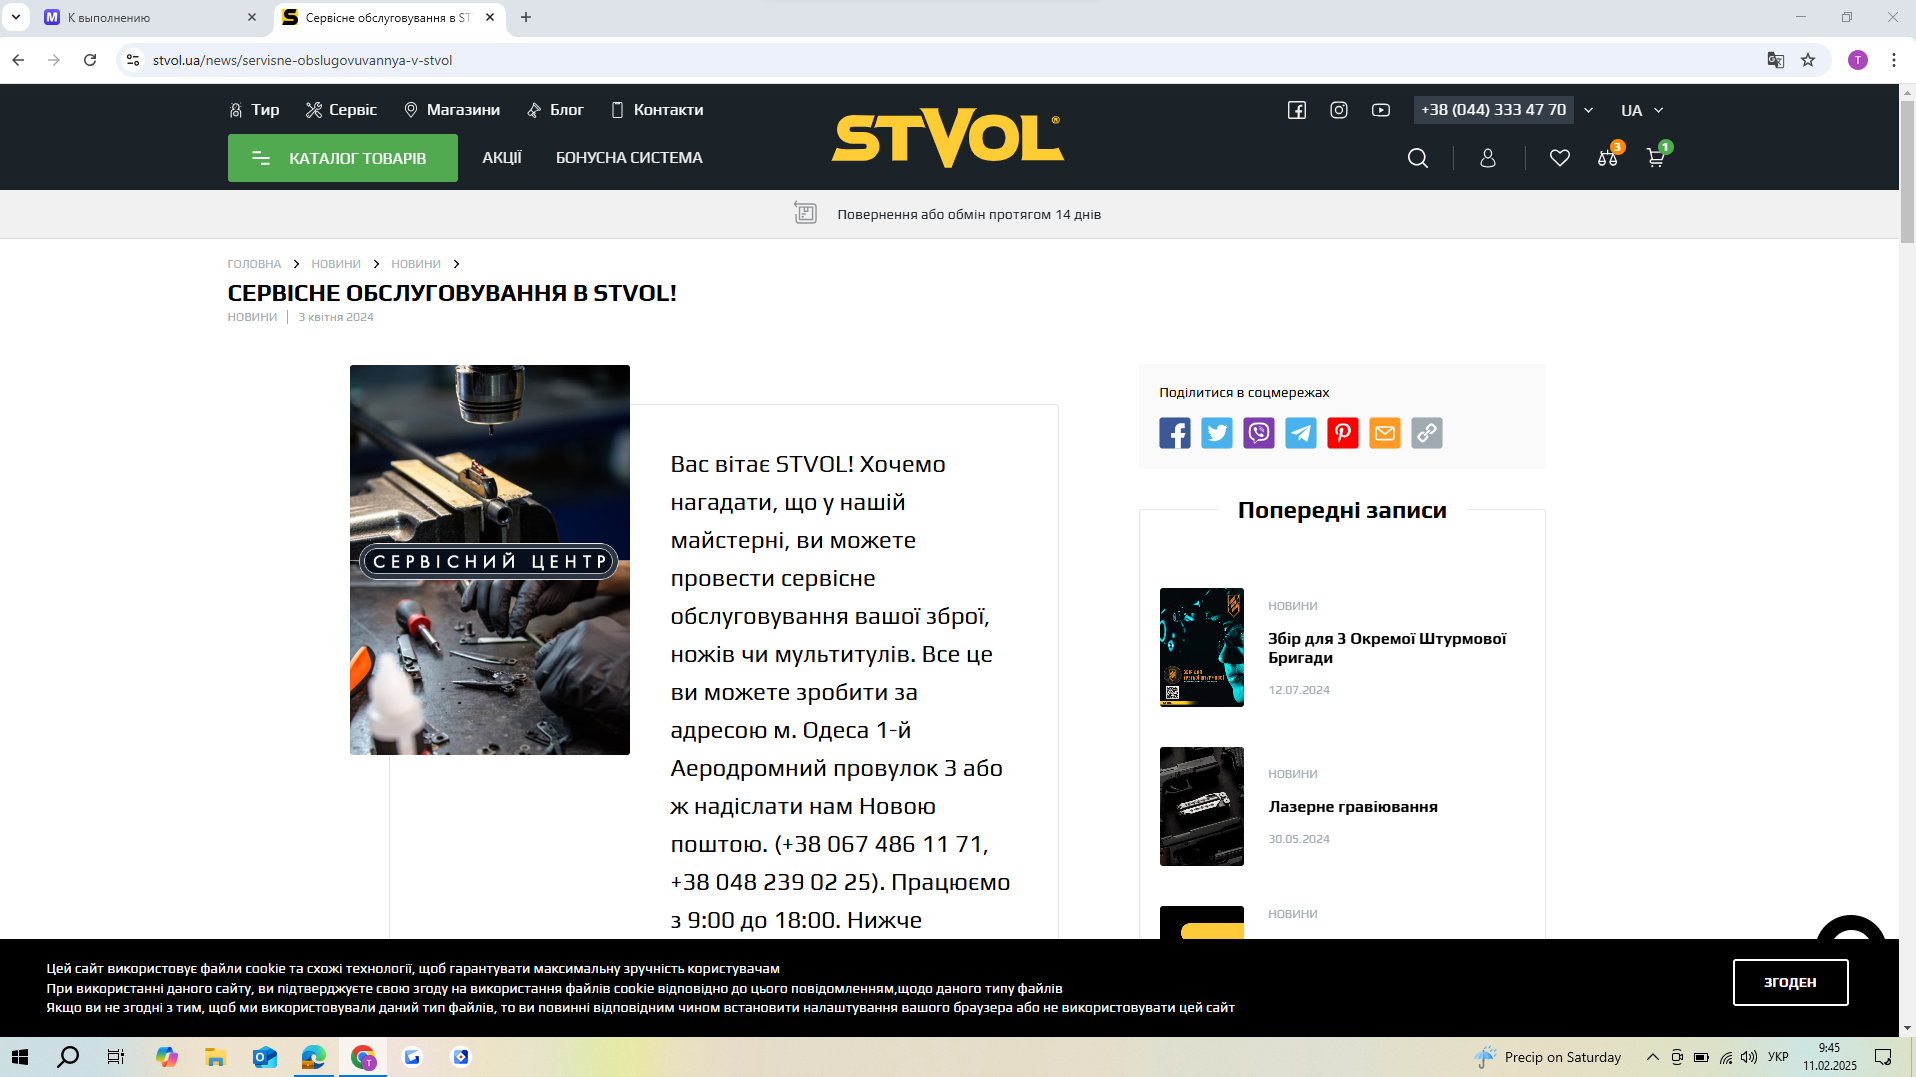This screenshot has height=1077, width=1916.
Task: Open the tab search dropdown arrow
Action: click(x=16, y=17)
